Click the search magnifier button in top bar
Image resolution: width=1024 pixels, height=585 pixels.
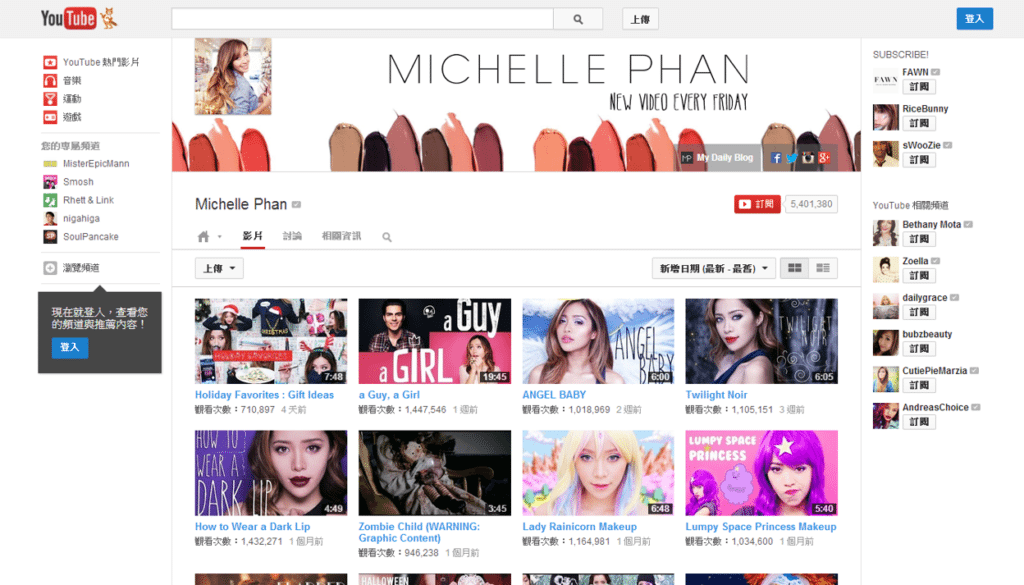pyautogui.click(x=578, y=18)
